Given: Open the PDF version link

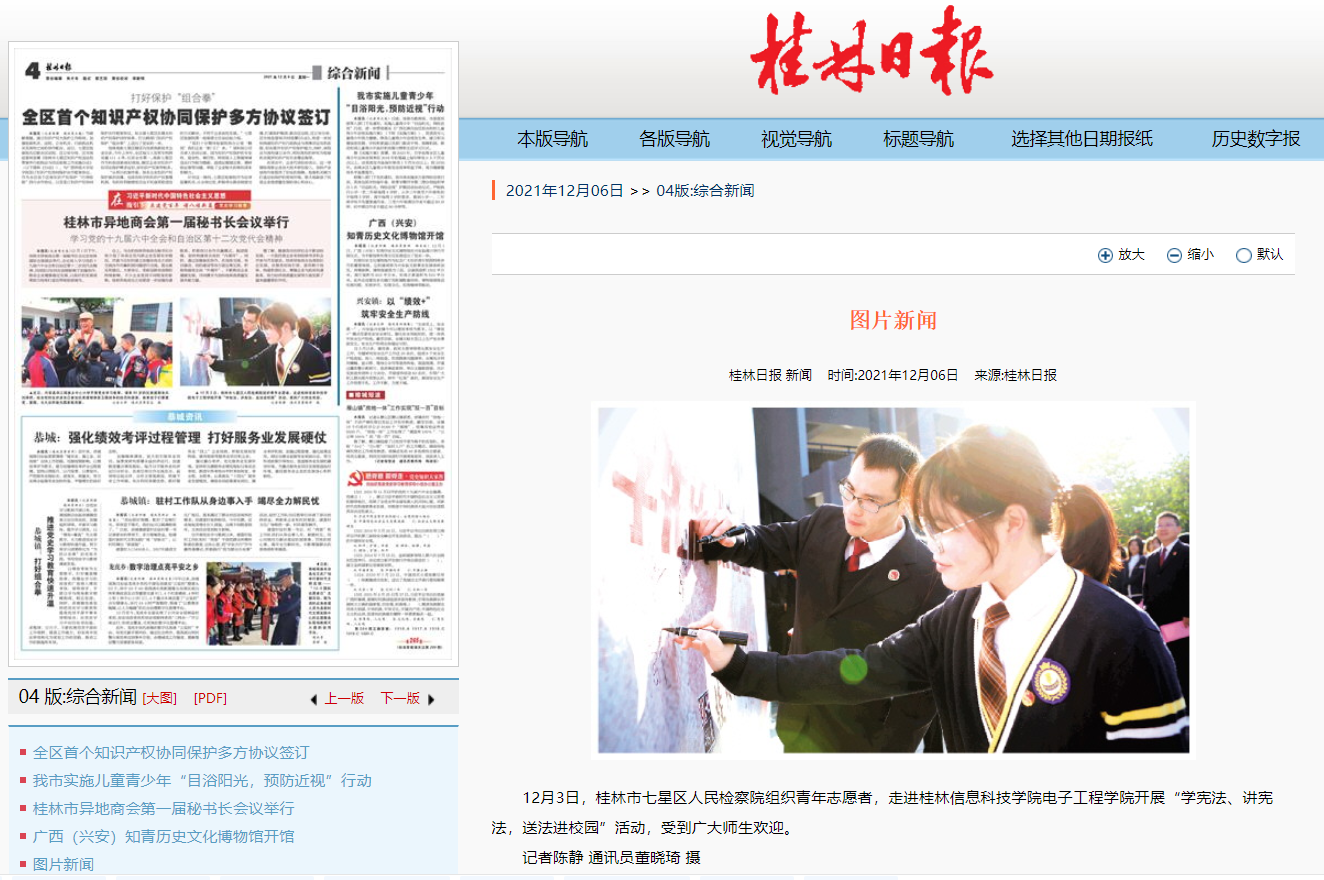Looking at the screenshot, I should click(210, 698).
